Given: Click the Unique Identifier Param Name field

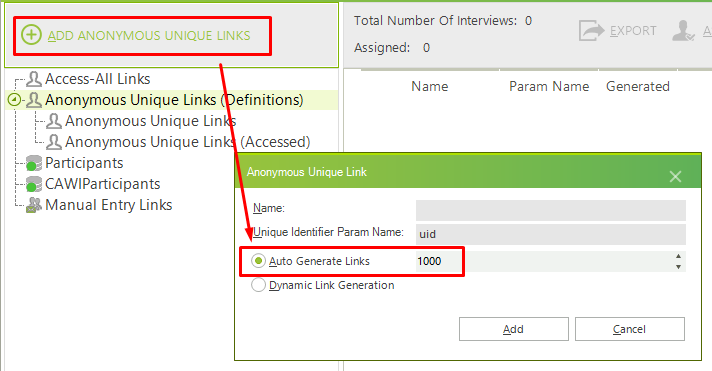Looking at the screenshot, I should 550,234.
